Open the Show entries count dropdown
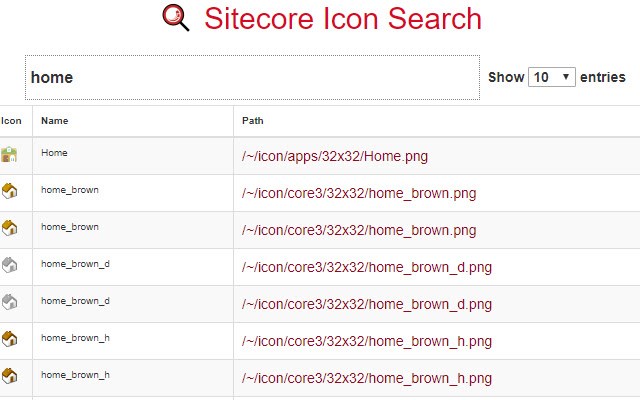 pos(552,77)
